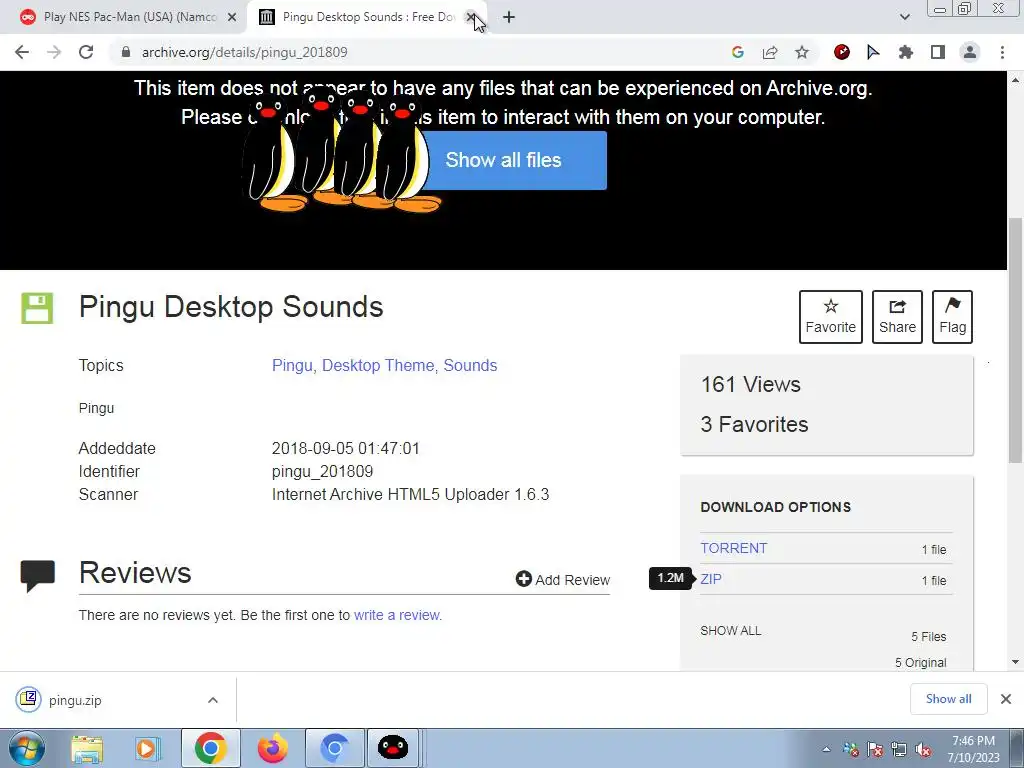Open a new browser tab
Viewport: 1024px width, 768px height.
[x=509, y=18]
